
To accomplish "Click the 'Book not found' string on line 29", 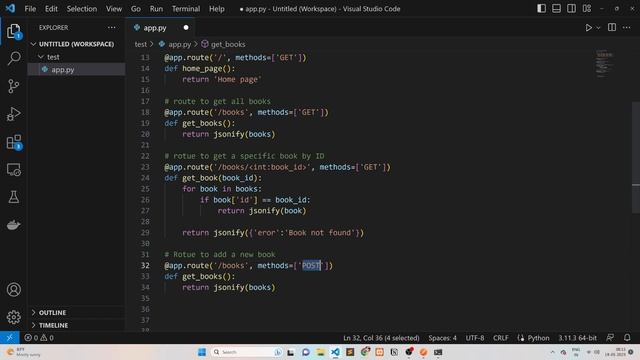I will (320, 233).
